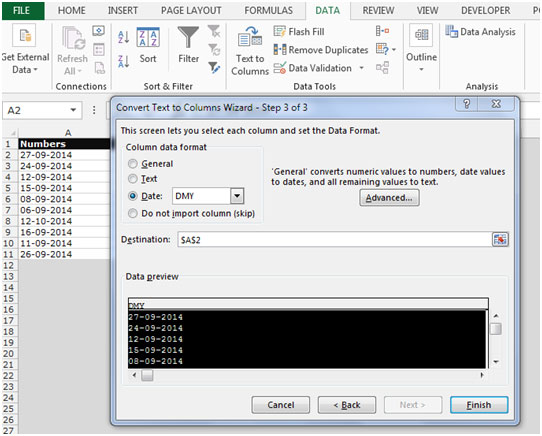Select the General column data format
This screenshot has width=542, height=436.
133,164
